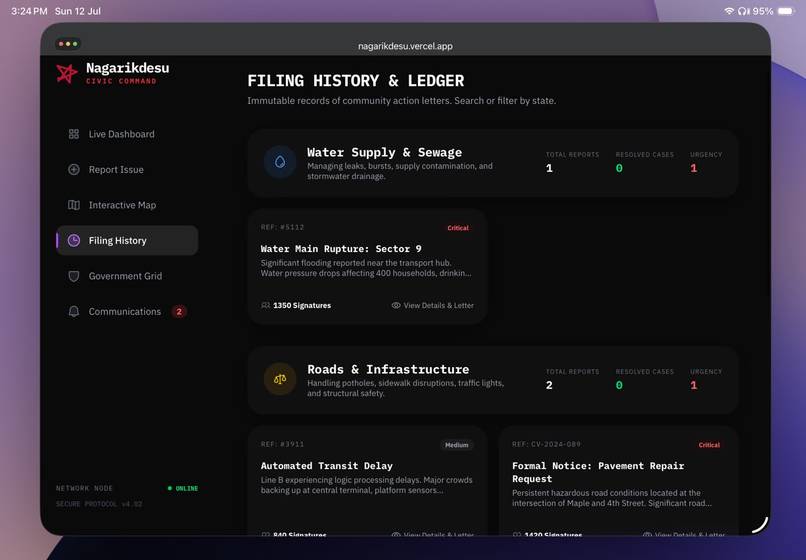806x560 pixels.
Task: Click the Live Dashboard grid icon
Action: [x=74, y=134]
